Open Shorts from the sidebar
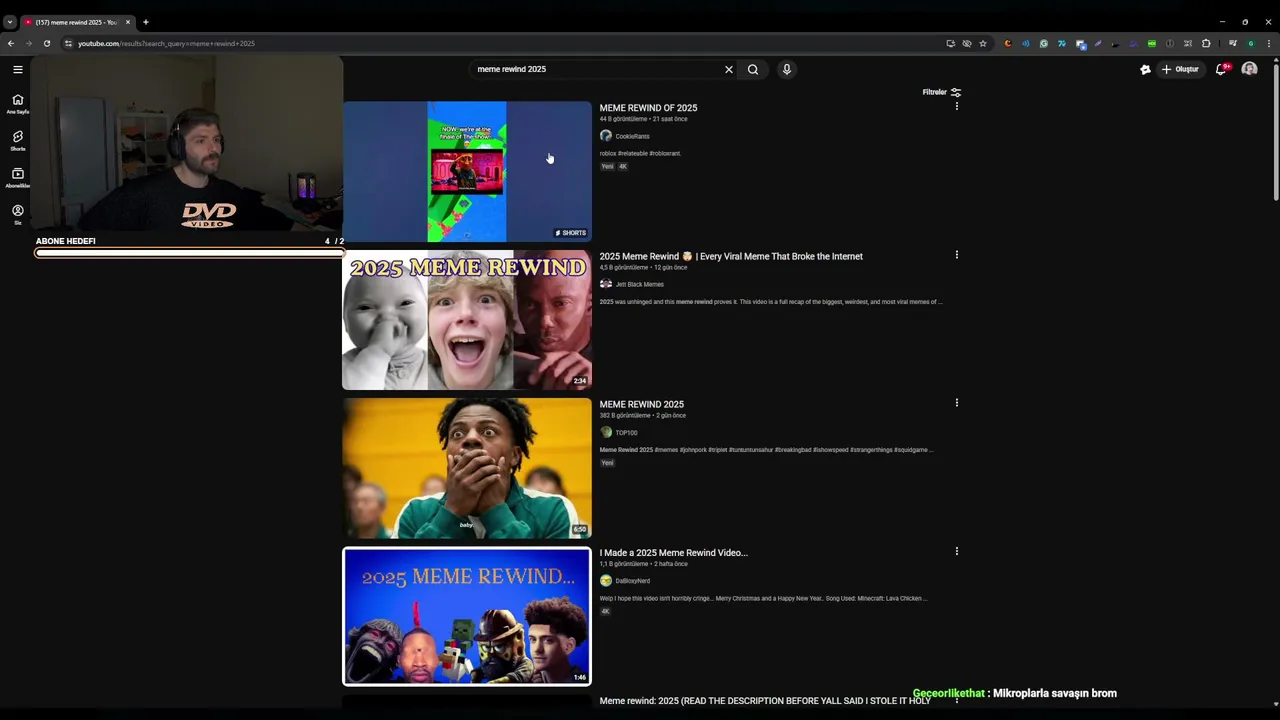This screenshot has width=1280, height=720. (x=17, y=141)
